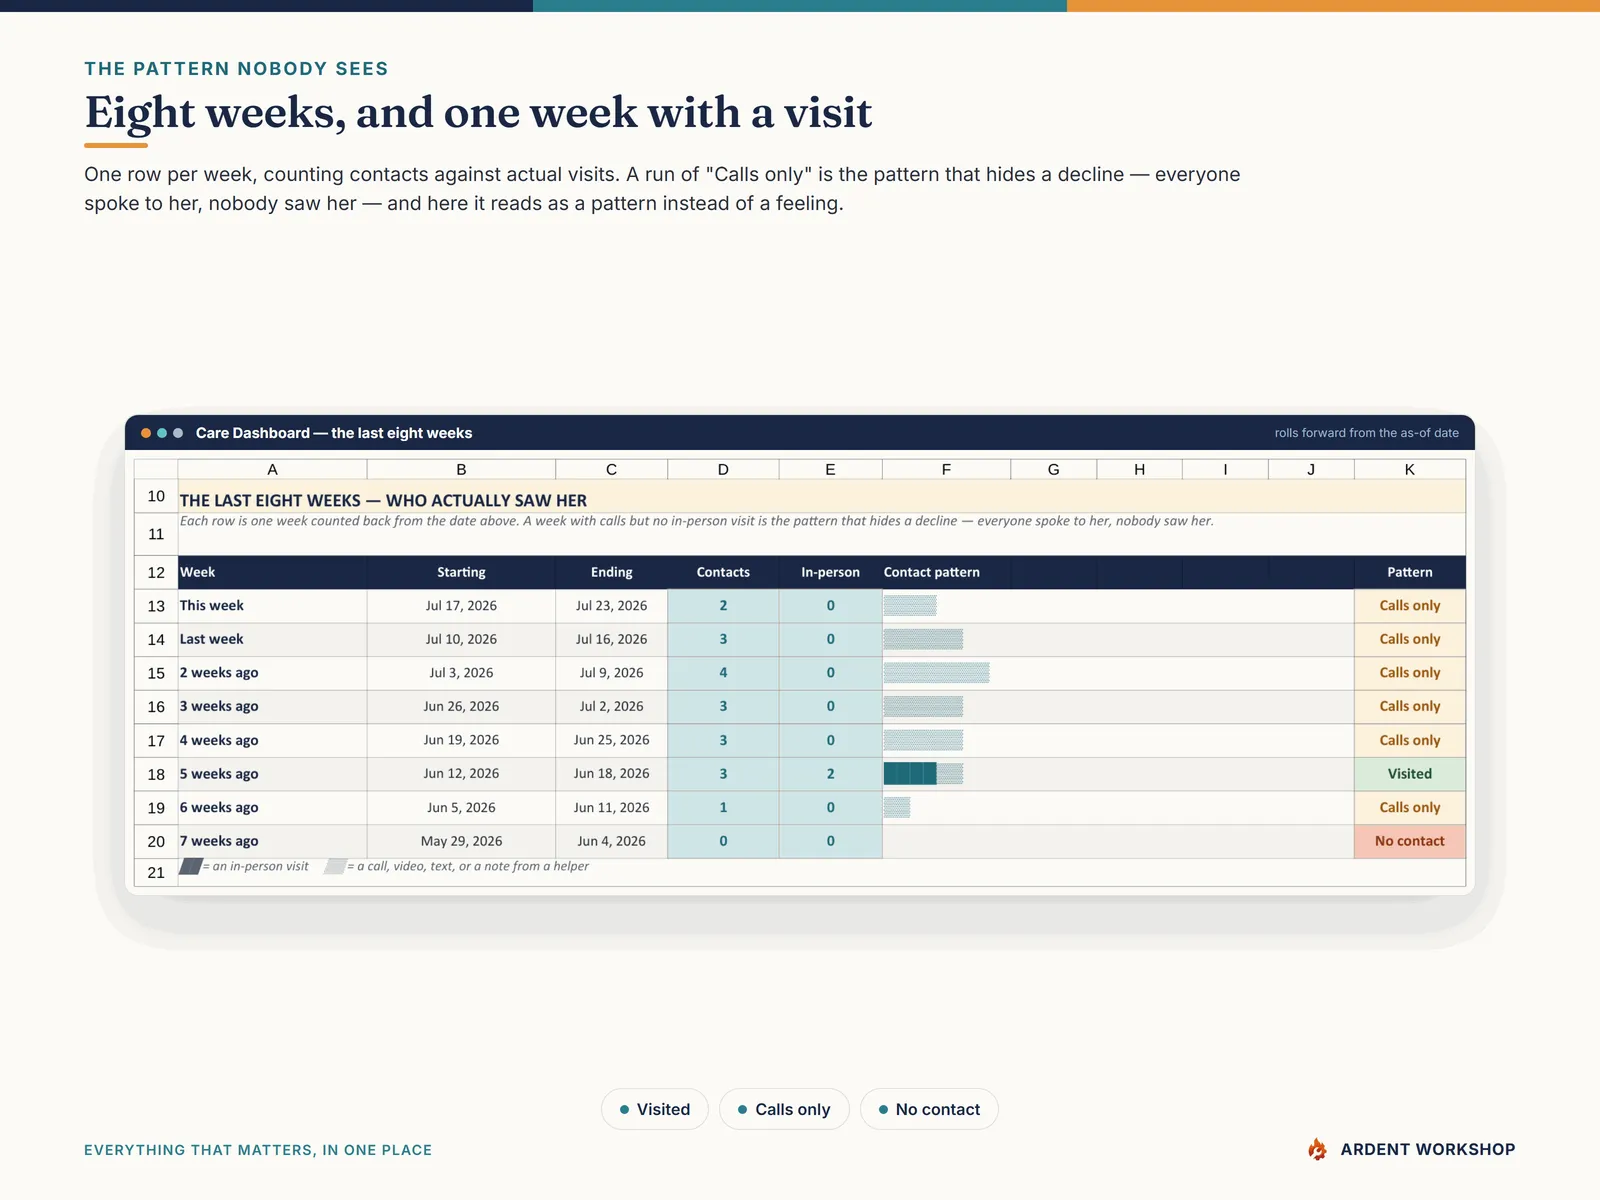
Task: Click in-person value 2 for 5 weeks ago
Action: point(830,774)
